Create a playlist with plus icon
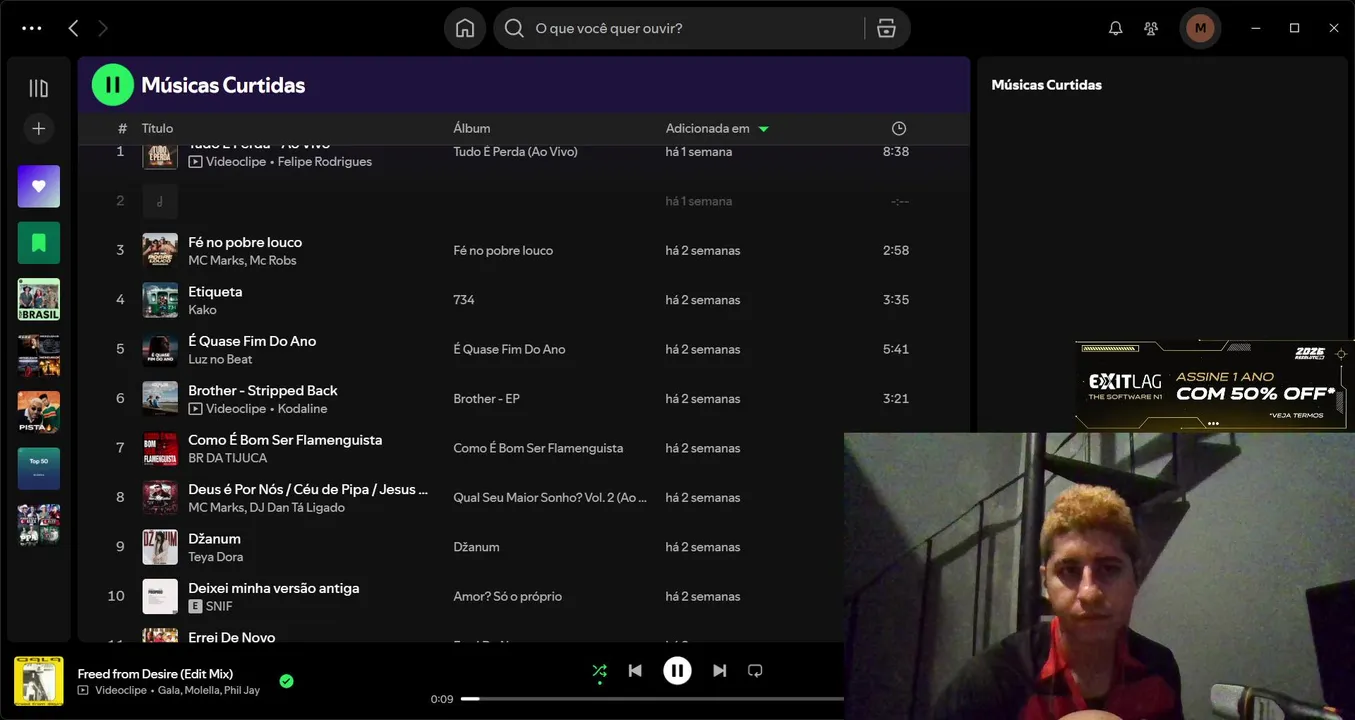This screenshot has width=1355, height=720. 39,128
